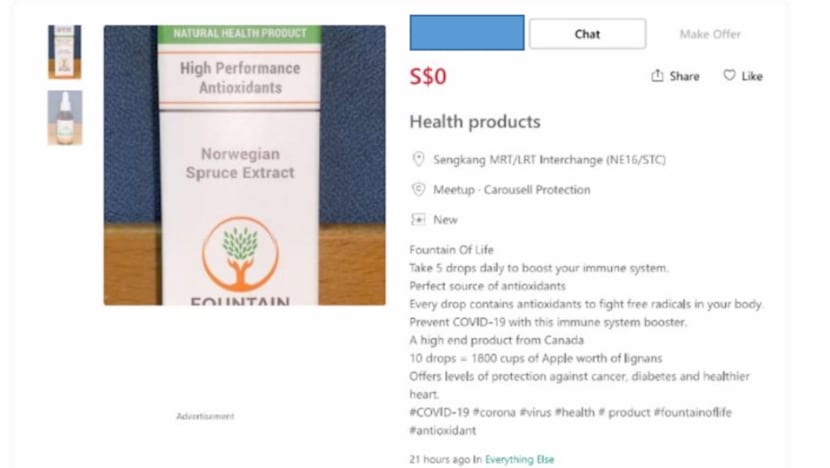830x468 pixels.
Task: Click the Share icon
Action: click(657, 76)
